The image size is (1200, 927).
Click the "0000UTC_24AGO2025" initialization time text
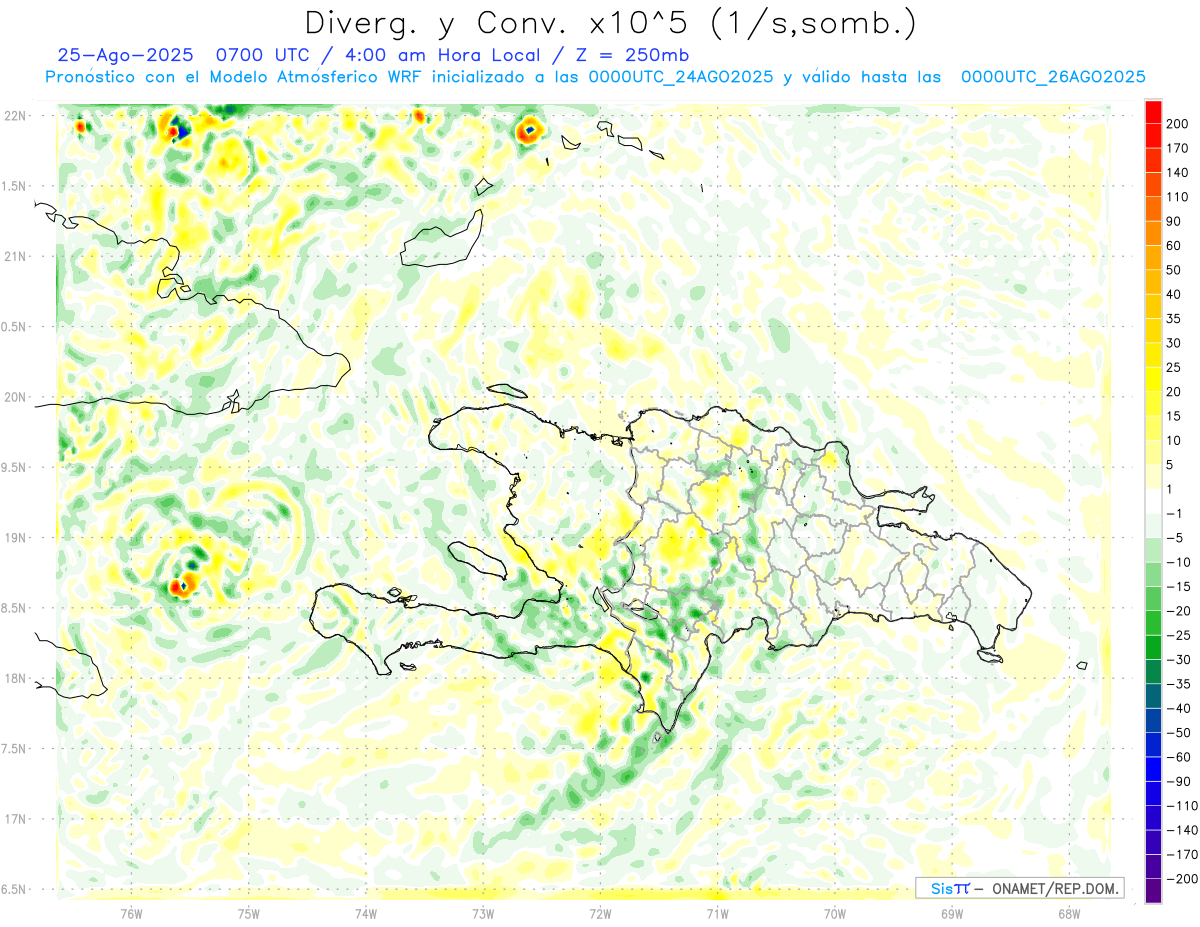pyautogui.click(x=681, y=77)
